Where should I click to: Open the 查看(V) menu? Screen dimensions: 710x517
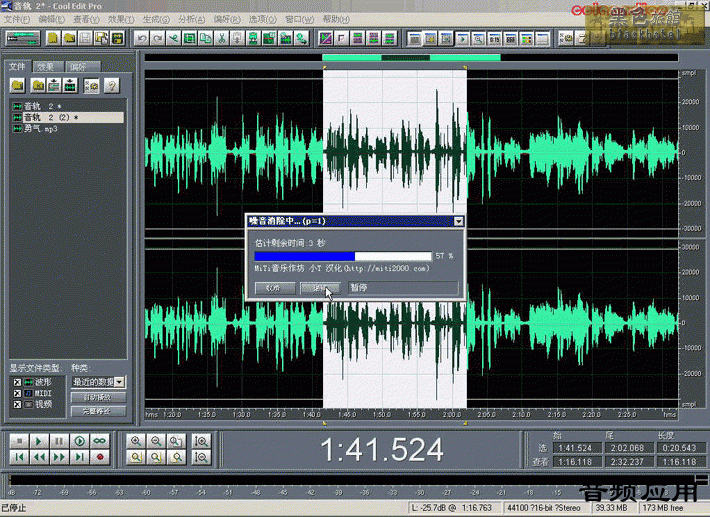coord(86,19)
